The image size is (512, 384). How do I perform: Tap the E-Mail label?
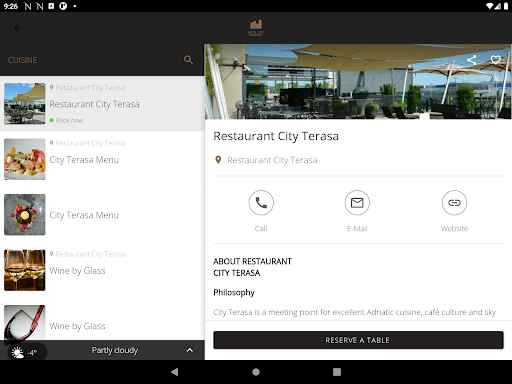(357, 229)
